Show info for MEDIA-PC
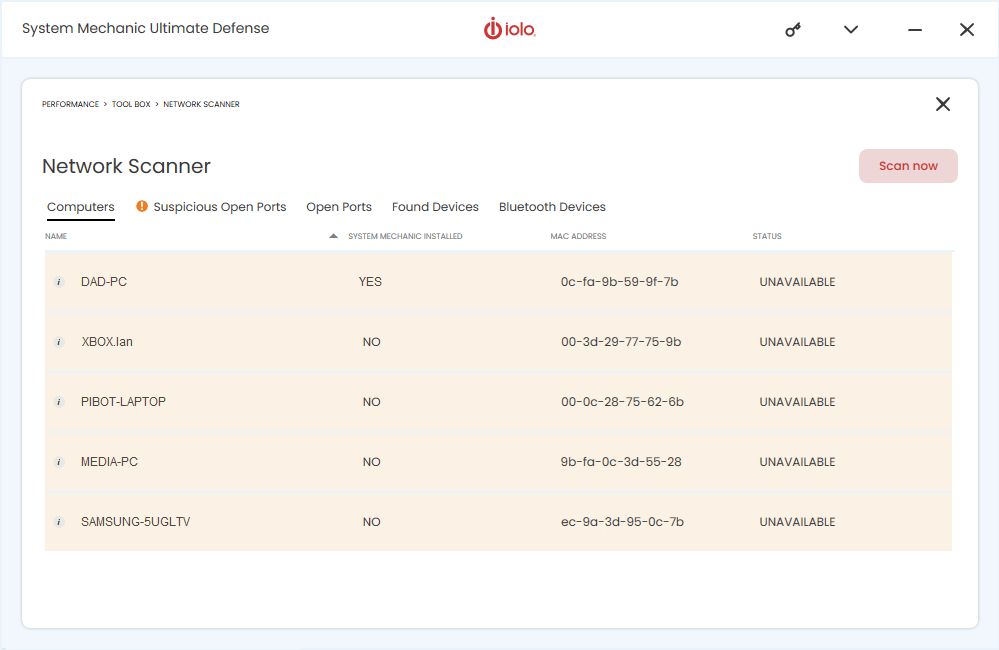The image size is (999, 650). 59,461
